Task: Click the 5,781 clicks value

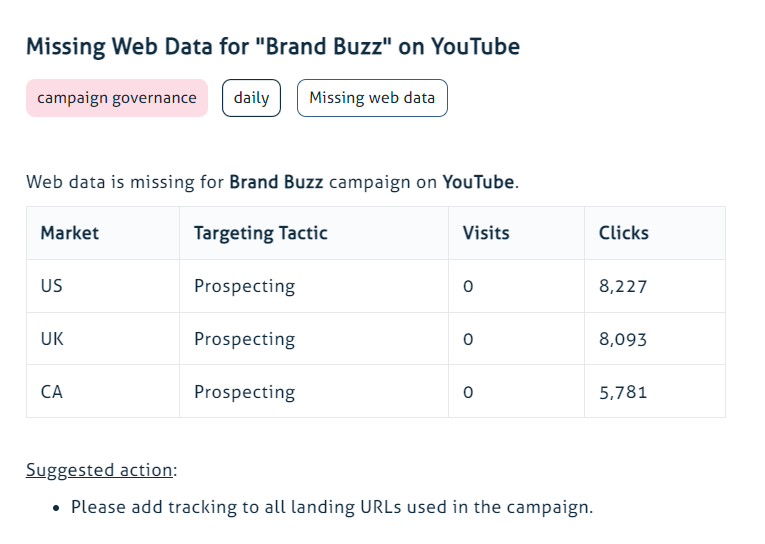Action: pos(623,392)
